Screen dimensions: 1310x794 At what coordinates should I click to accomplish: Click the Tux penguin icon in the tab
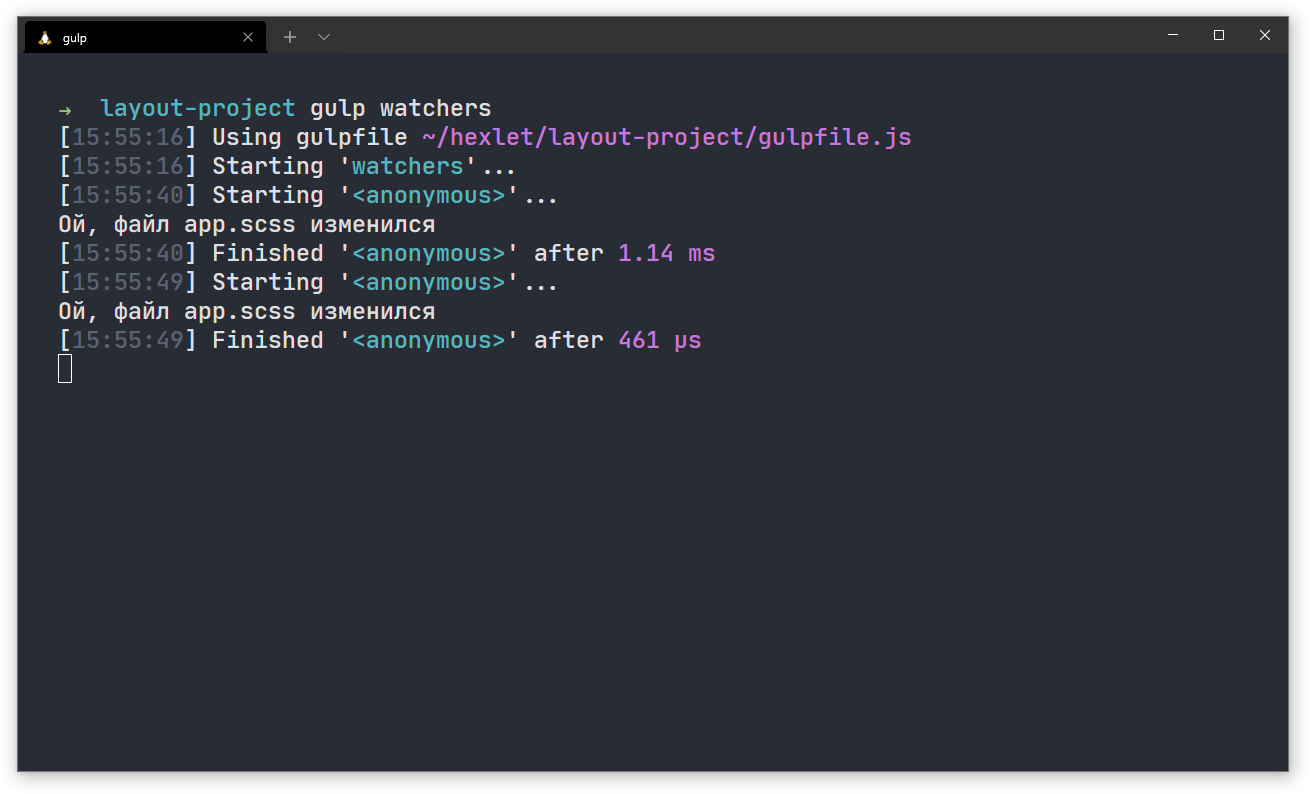click(44, 38)
